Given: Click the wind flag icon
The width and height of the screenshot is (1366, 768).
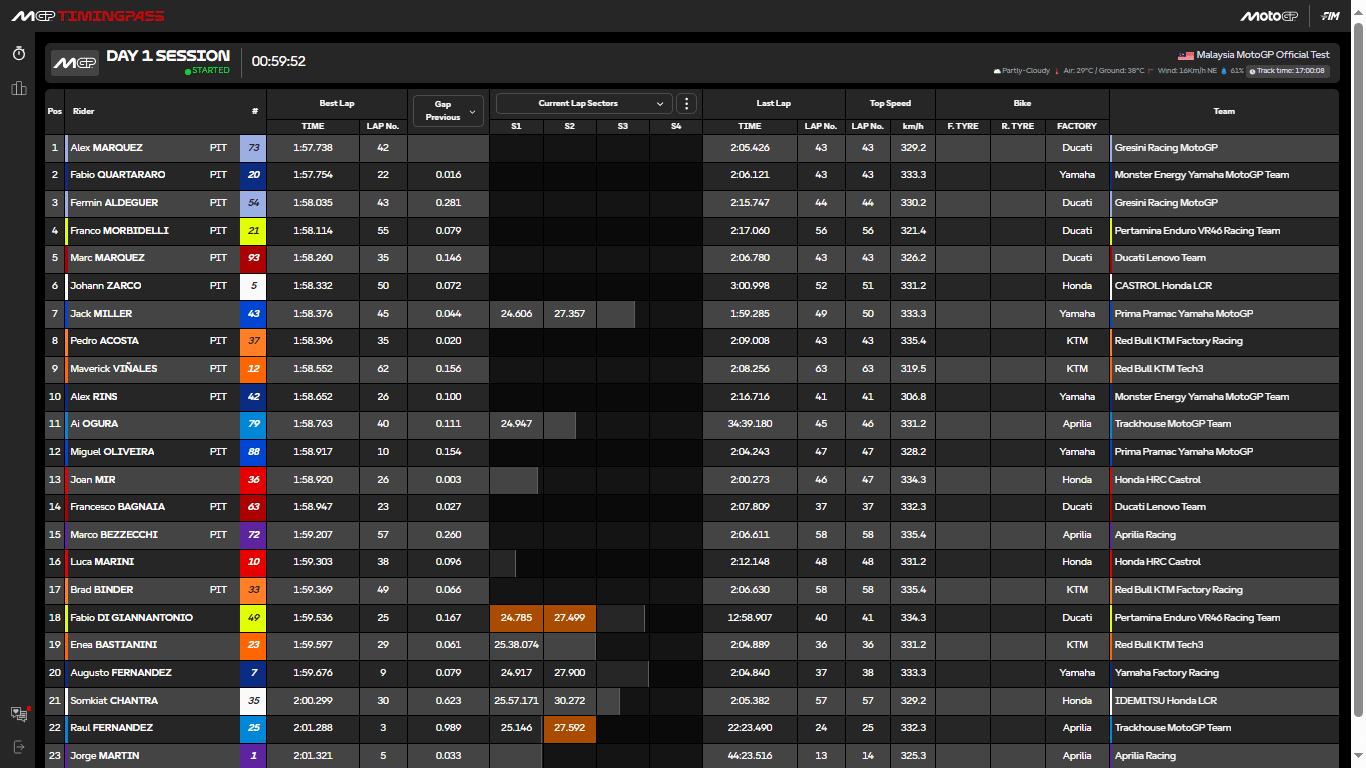Looking at the screenshot, I should (1150, 71).
